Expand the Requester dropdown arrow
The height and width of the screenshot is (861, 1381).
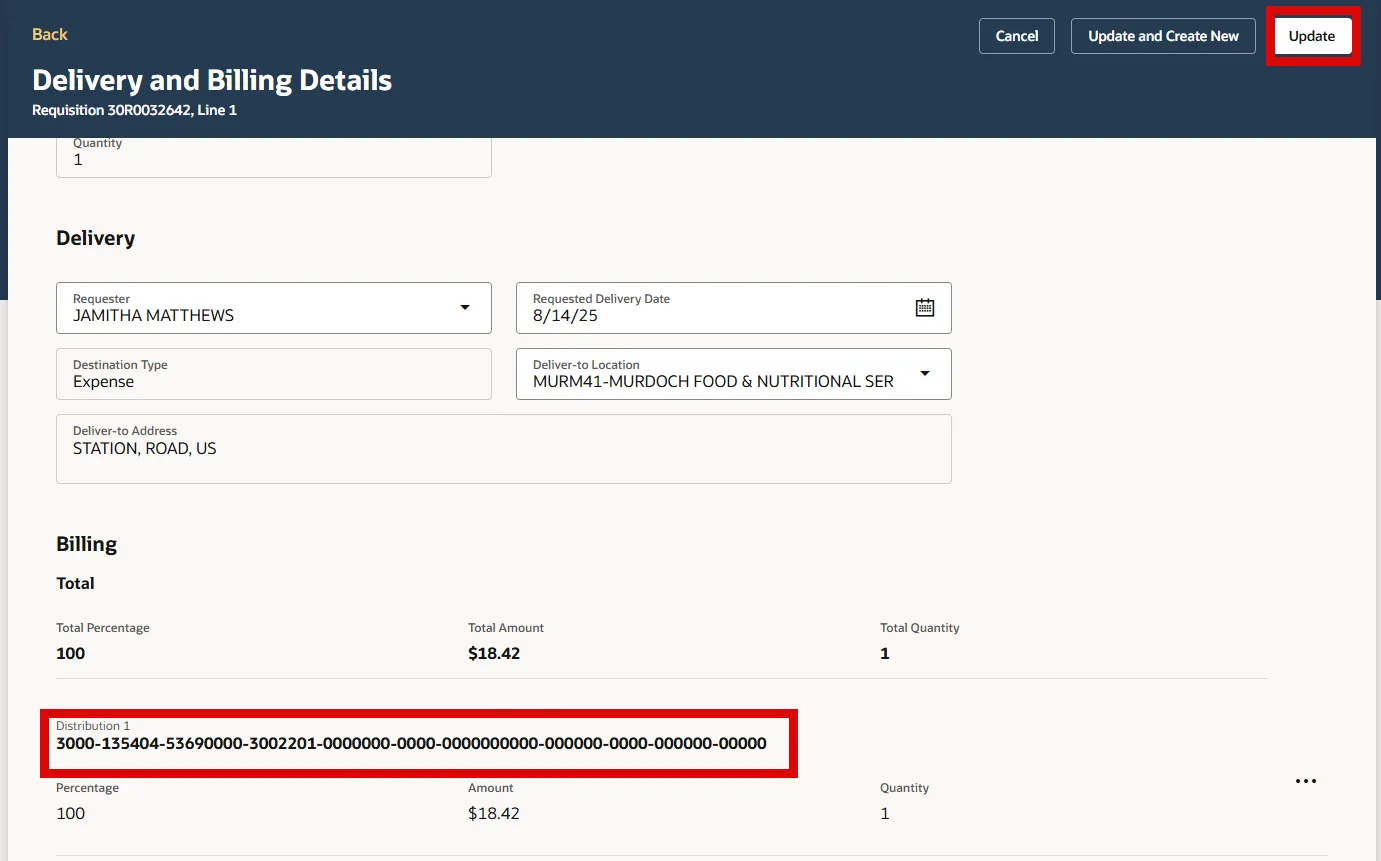pos(465,308)
